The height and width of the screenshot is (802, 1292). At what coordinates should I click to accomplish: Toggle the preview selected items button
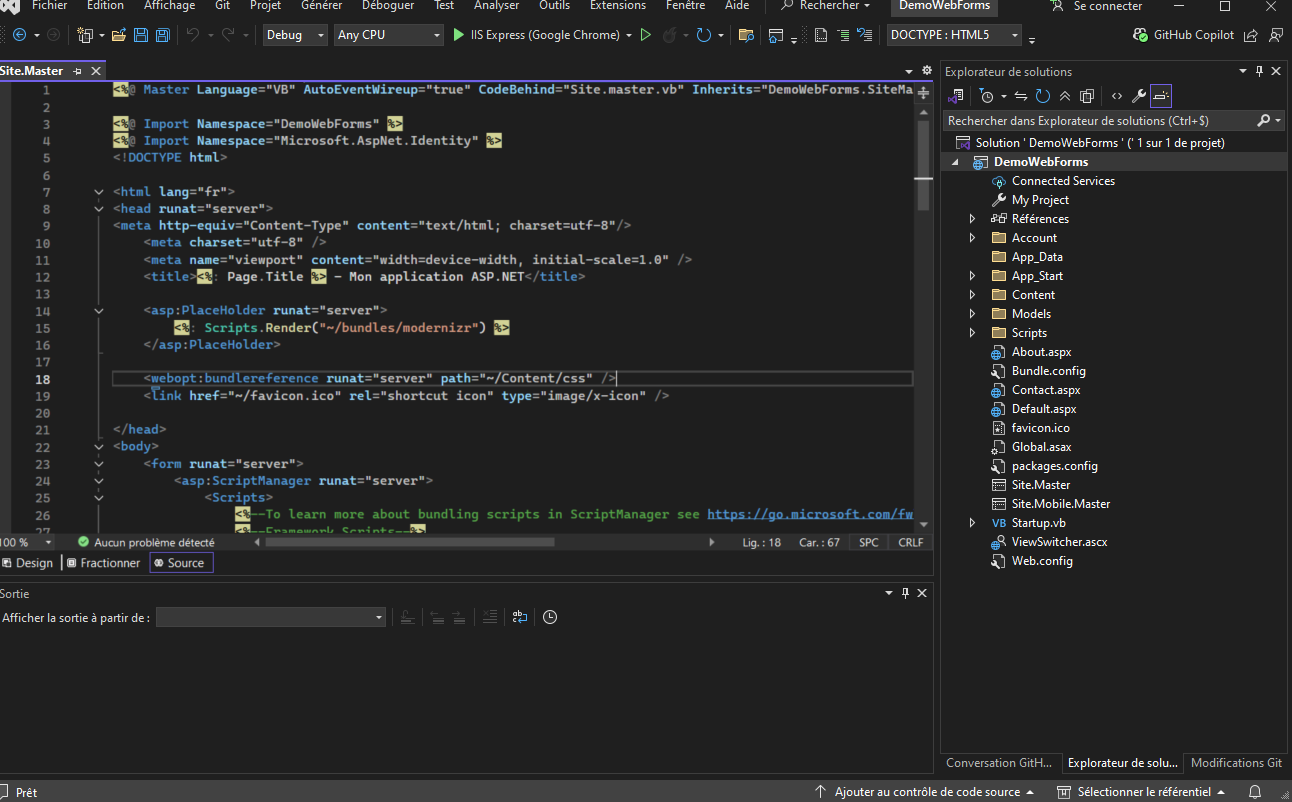1160,96
